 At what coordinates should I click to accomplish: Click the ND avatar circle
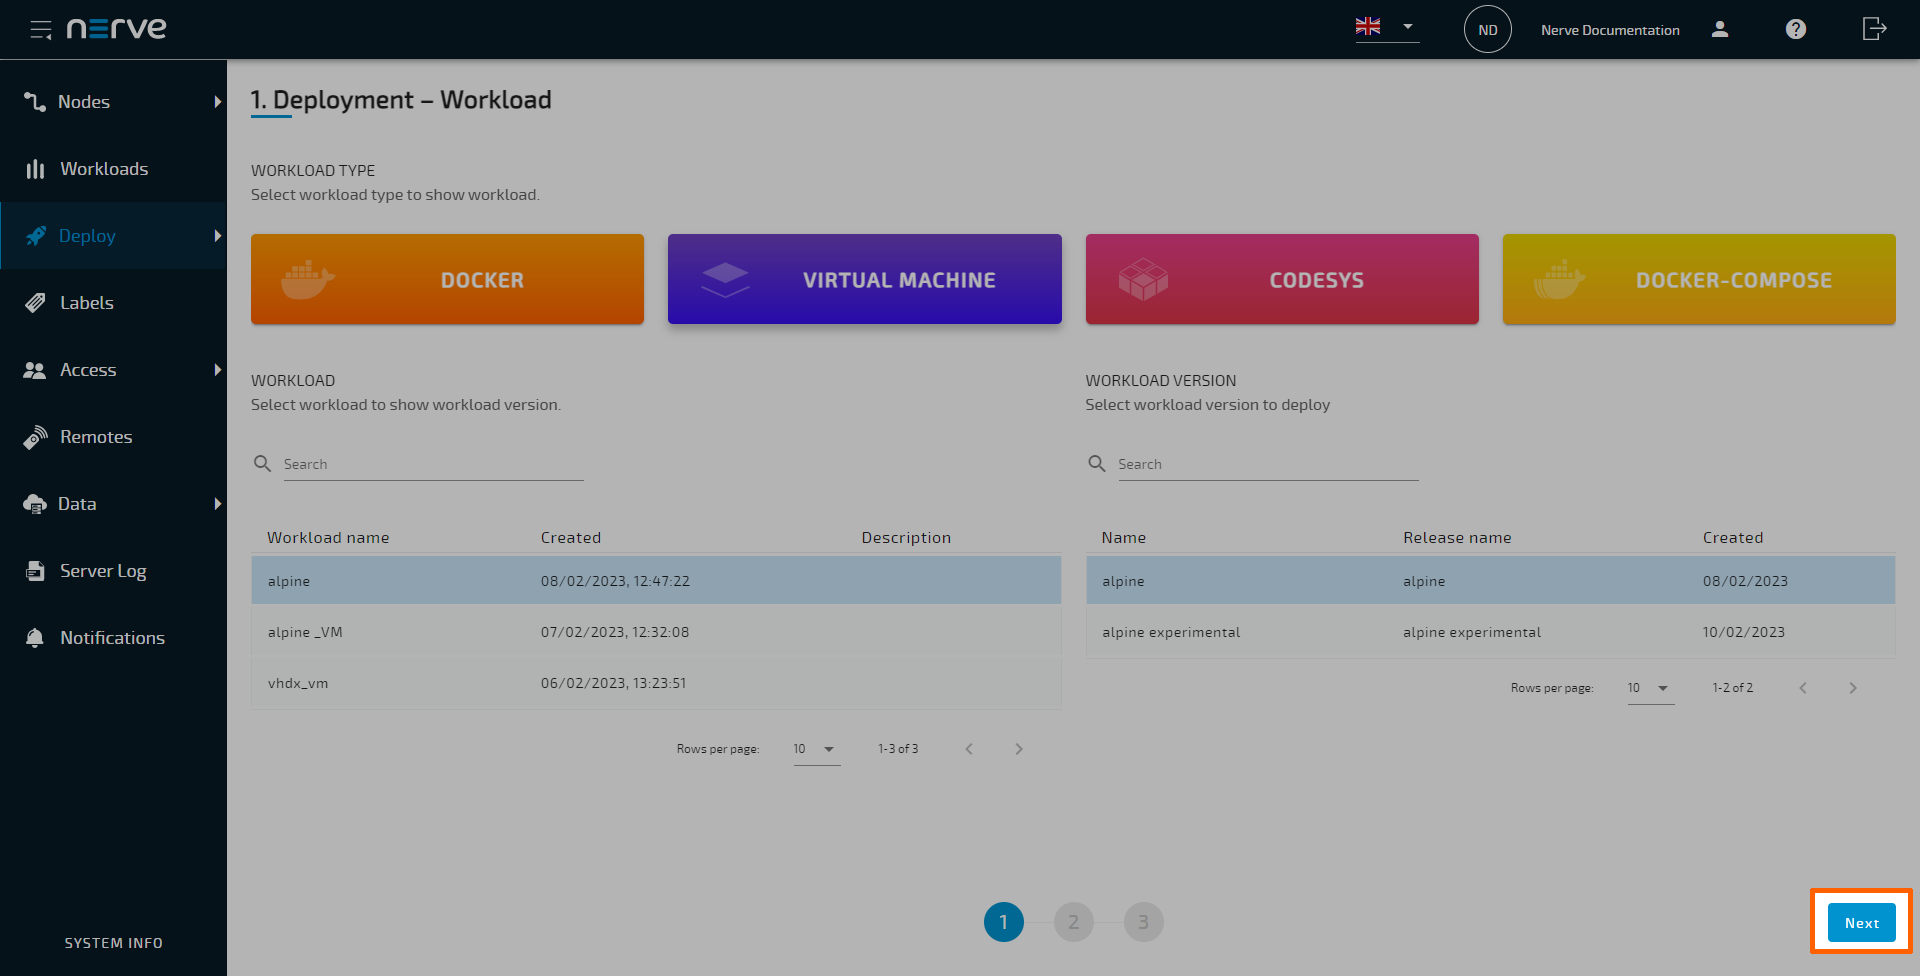[1487, 30]
